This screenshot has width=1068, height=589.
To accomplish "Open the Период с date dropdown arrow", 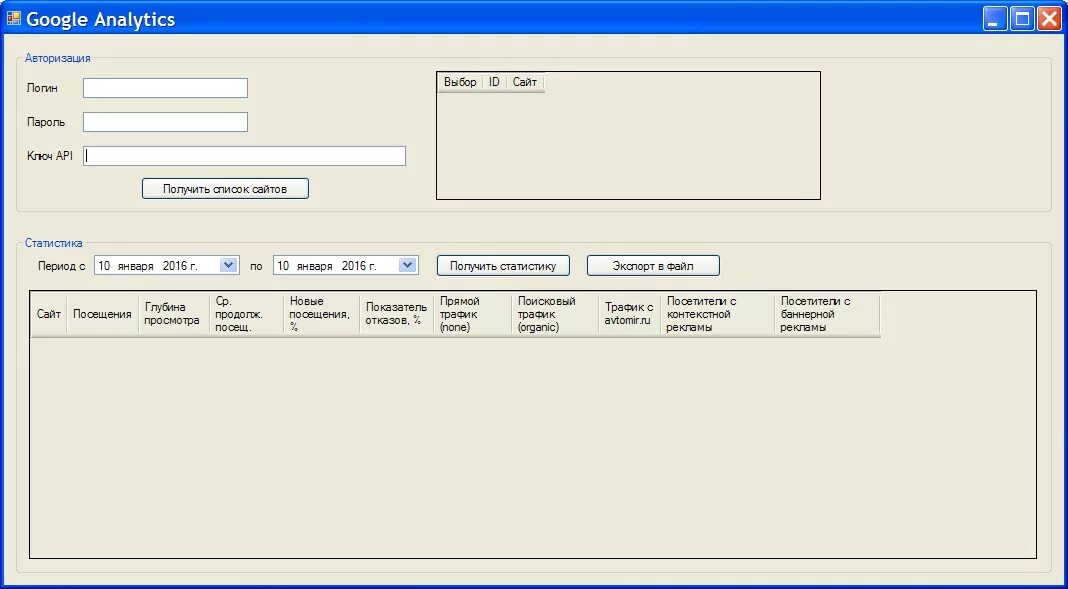I will (229, 266).
